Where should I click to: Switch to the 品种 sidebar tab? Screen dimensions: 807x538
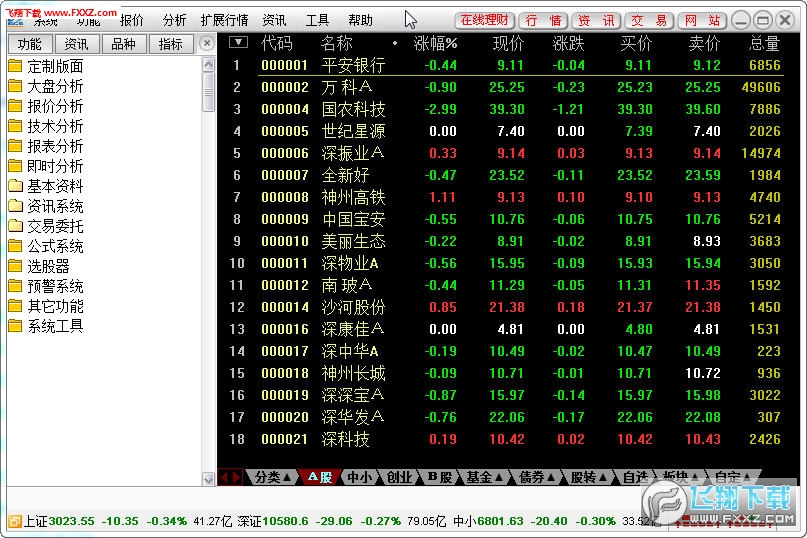pos(123,43)
